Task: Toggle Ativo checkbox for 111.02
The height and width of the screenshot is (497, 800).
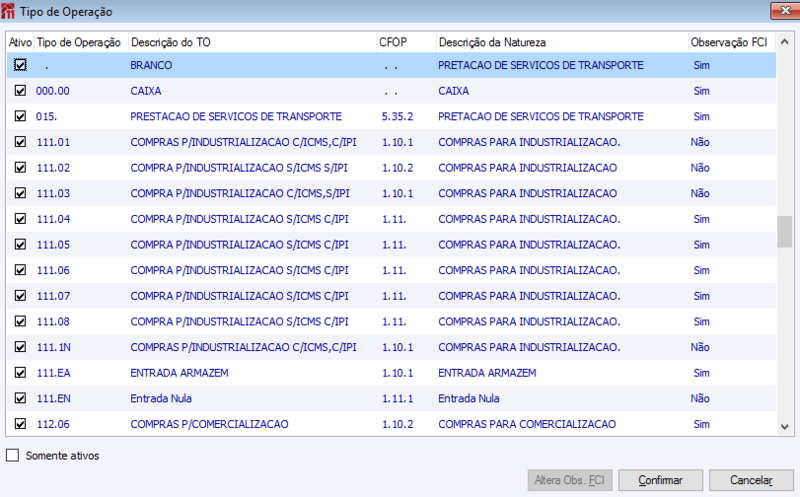Action: [x=20, y=167]
